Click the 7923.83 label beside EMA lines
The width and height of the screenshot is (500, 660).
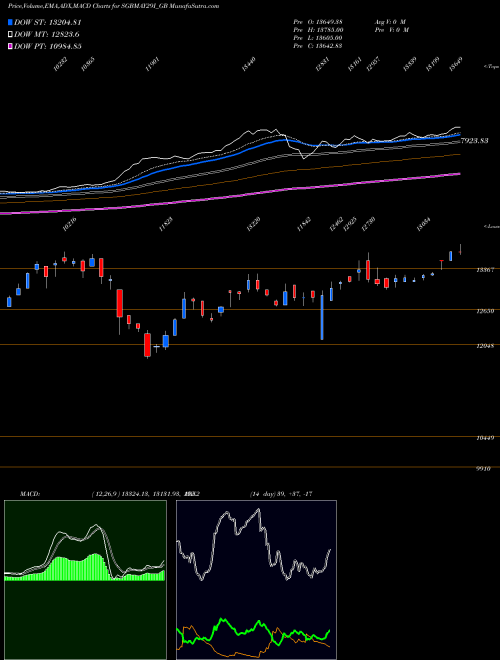[475, 141]
